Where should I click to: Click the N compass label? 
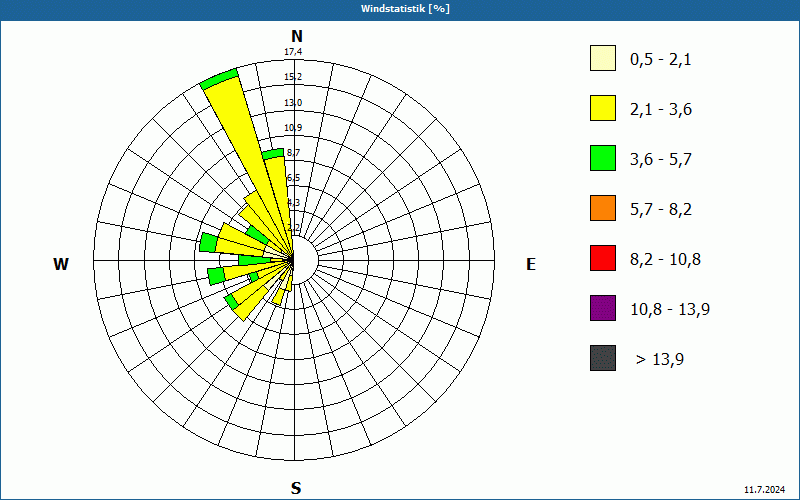click(296, 36)
